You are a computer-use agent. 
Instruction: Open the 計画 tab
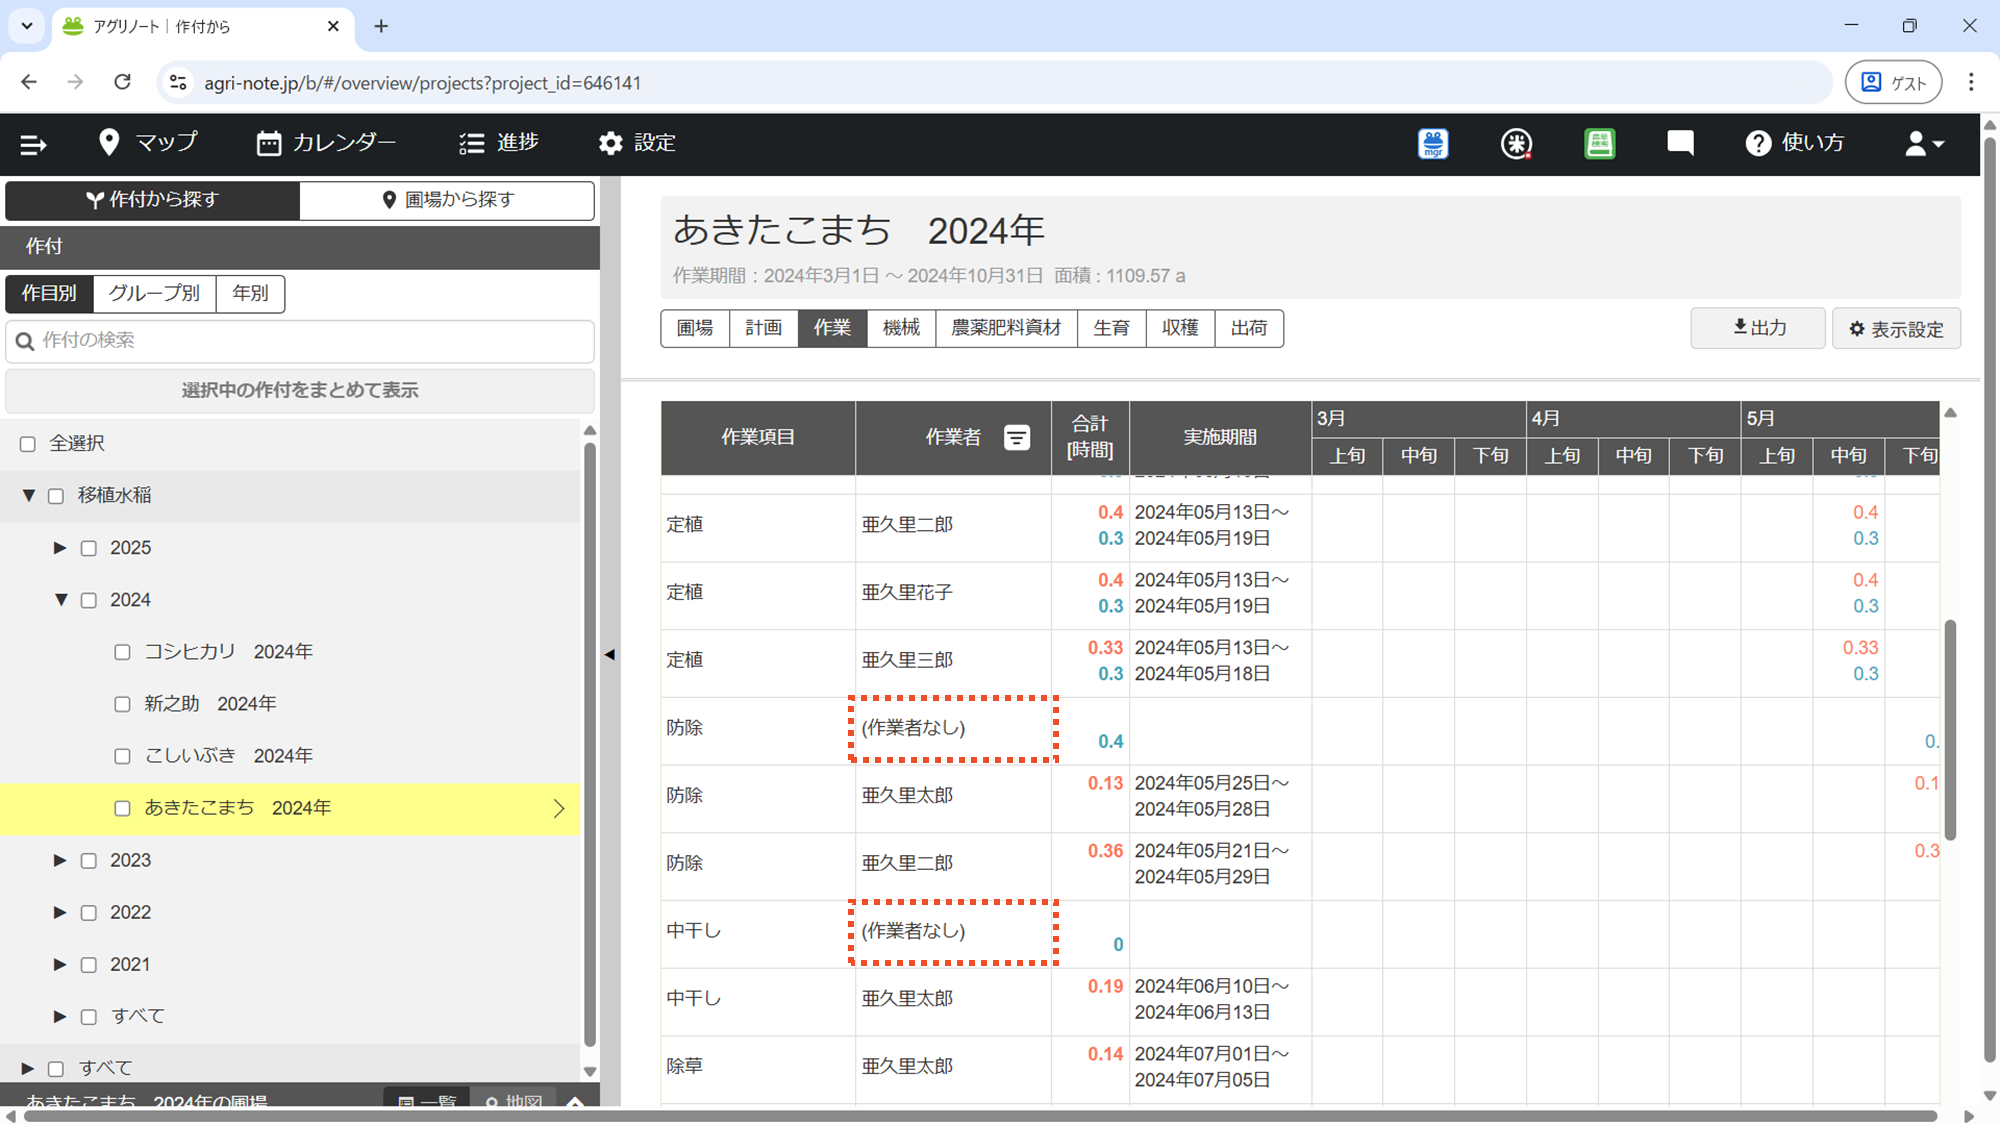coord(764,328)
